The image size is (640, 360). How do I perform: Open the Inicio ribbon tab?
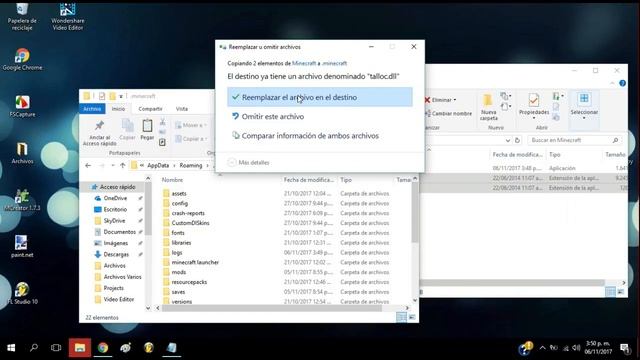[x=118, y=109]
